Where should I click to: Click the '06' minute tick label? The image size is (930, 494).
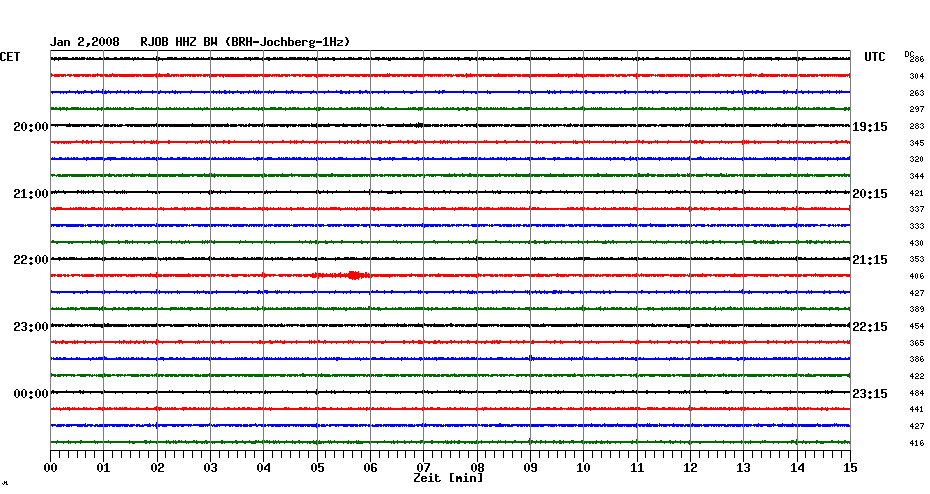click(x=371, y=468)
